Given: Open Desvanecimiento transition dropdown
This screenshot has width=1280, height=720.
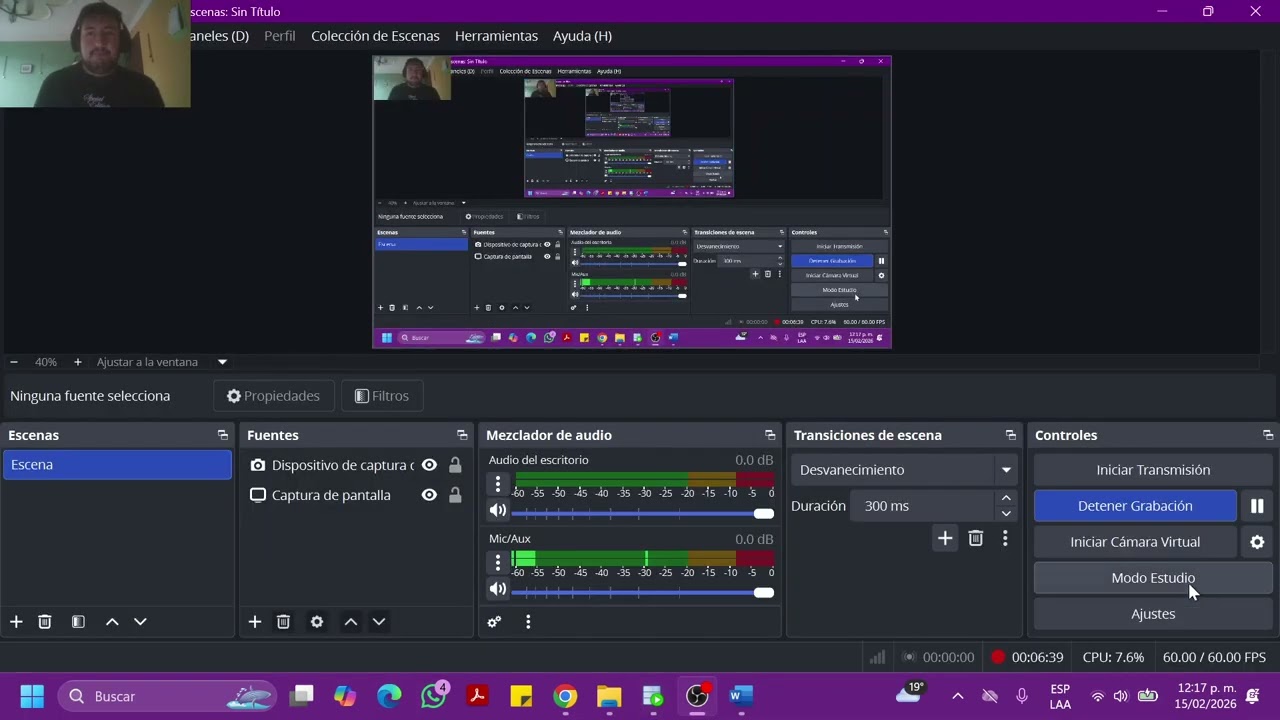Looking at the screenshot, I should click(x=906, y=470).
